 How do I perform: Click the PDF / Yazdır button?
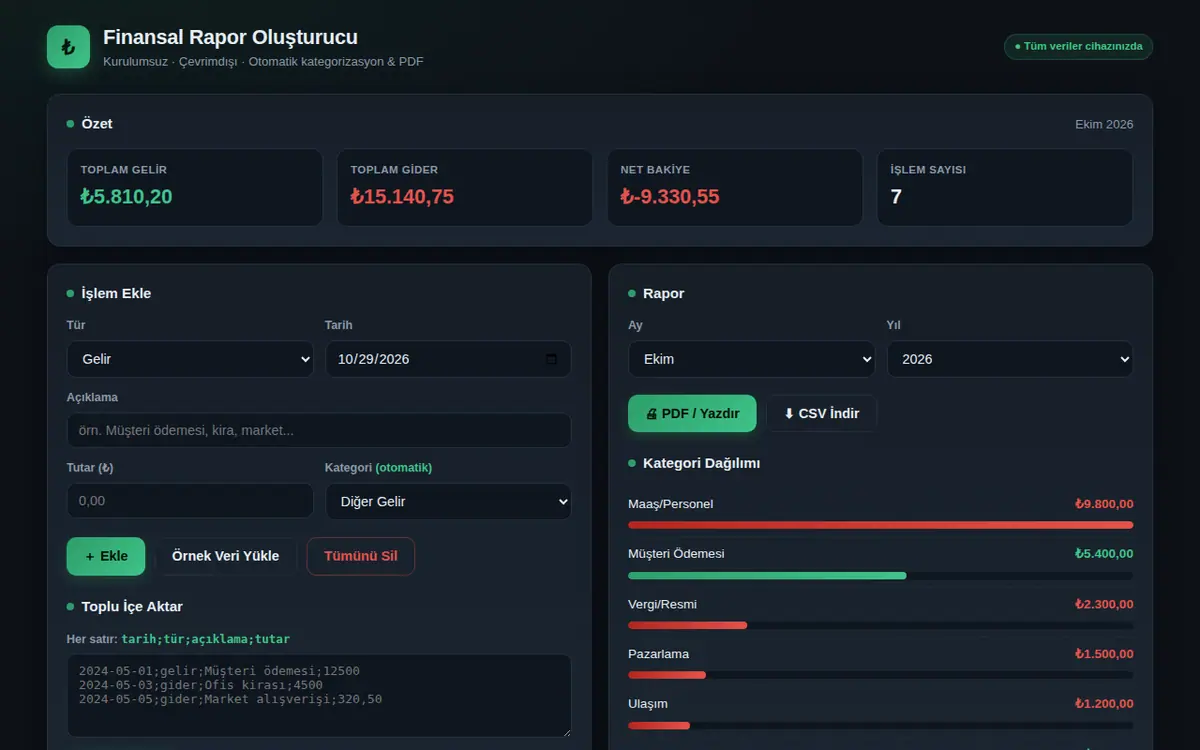[x=692, y=413]
